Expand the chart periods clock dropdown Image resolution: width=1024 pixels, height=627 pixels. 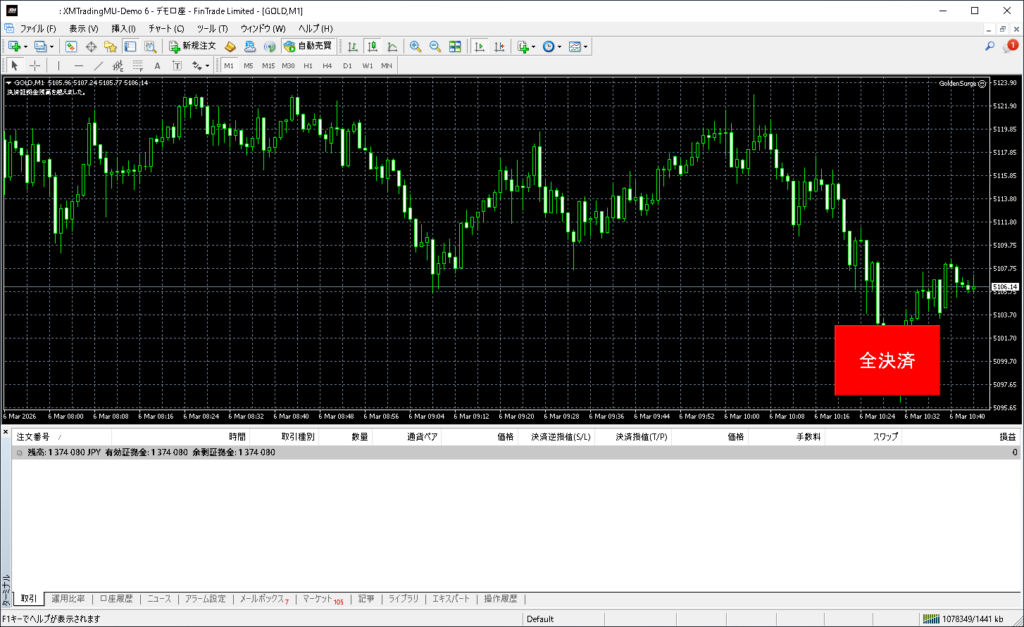[560, 46]
